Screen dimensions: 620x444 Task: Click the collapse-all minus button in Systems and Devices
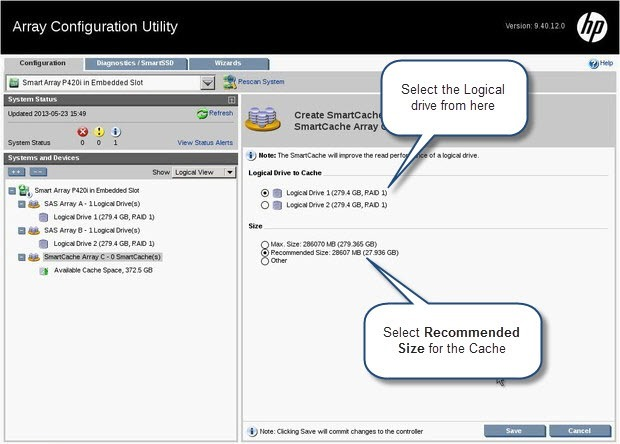coord(38,172)
